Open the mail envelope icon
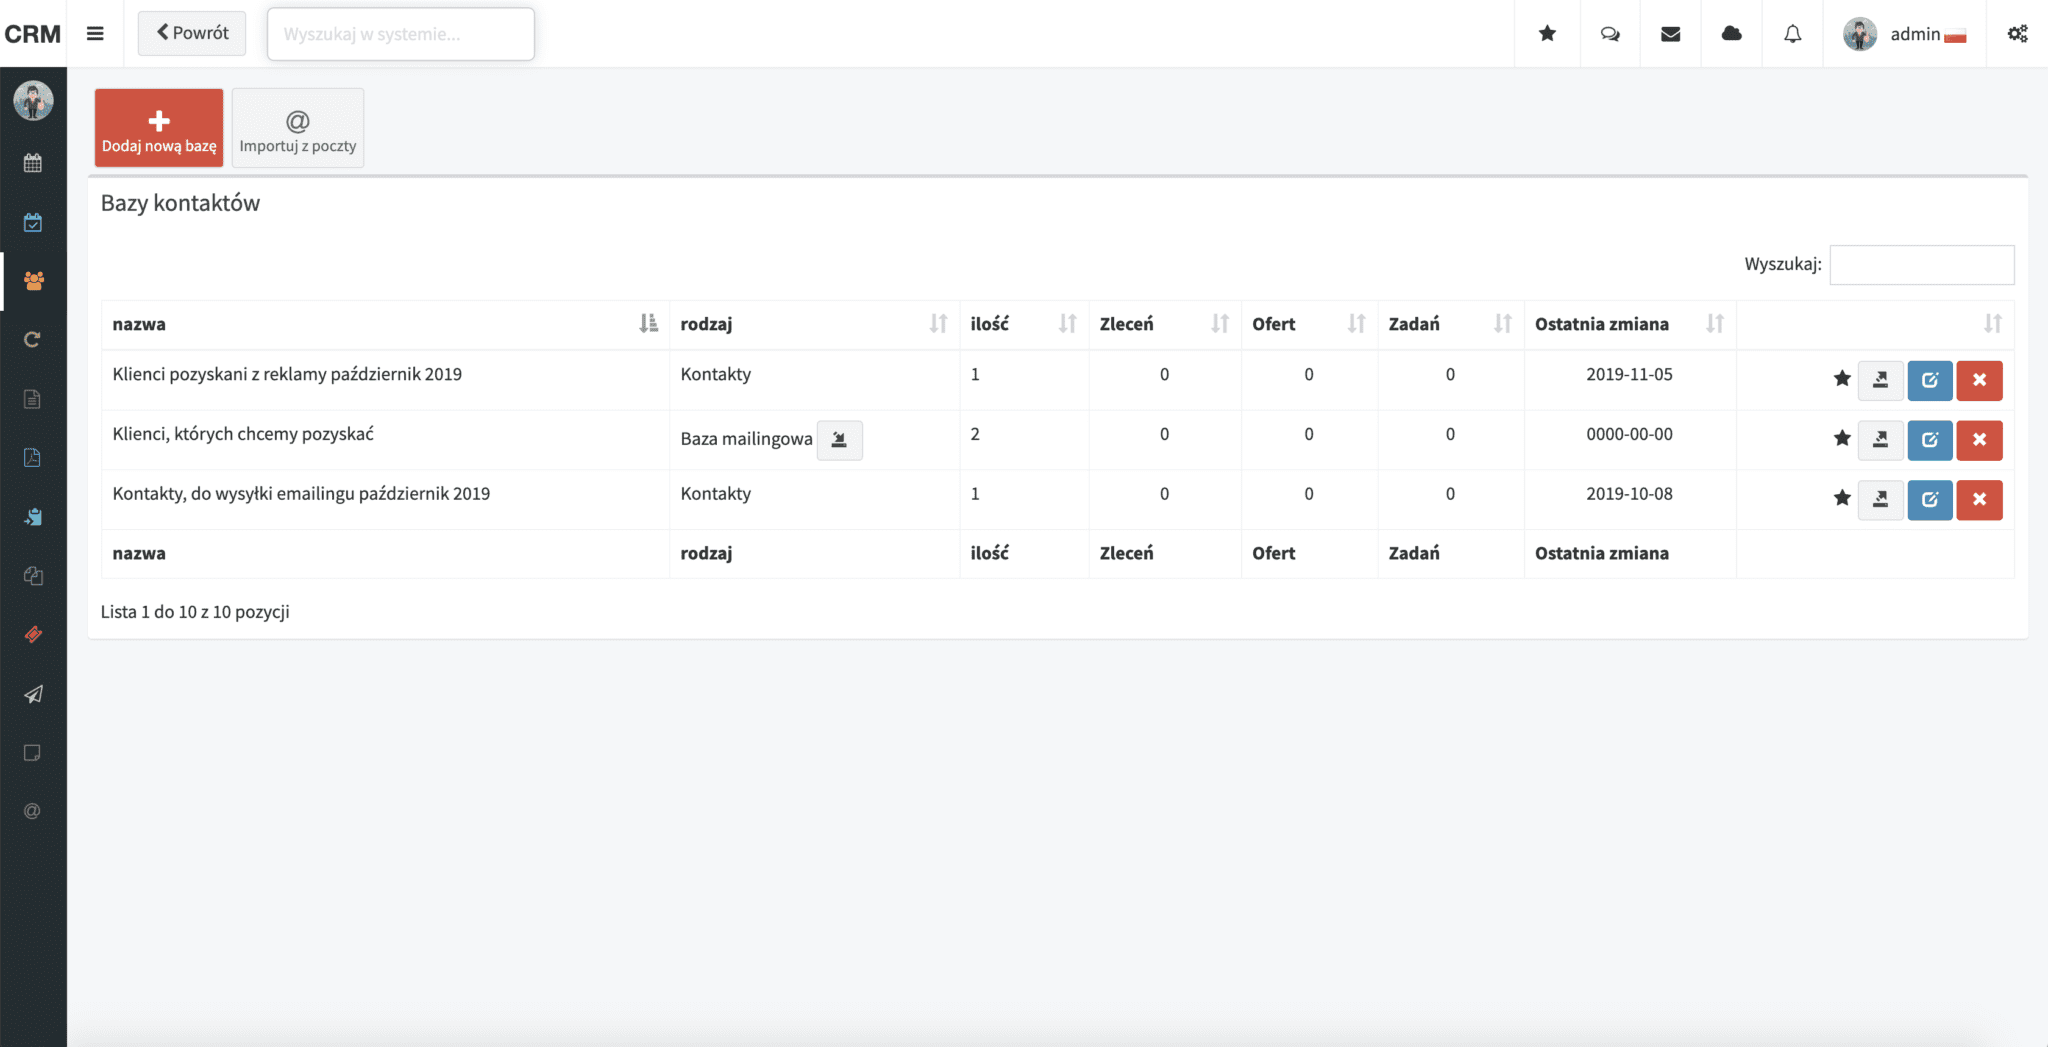 1670,34
